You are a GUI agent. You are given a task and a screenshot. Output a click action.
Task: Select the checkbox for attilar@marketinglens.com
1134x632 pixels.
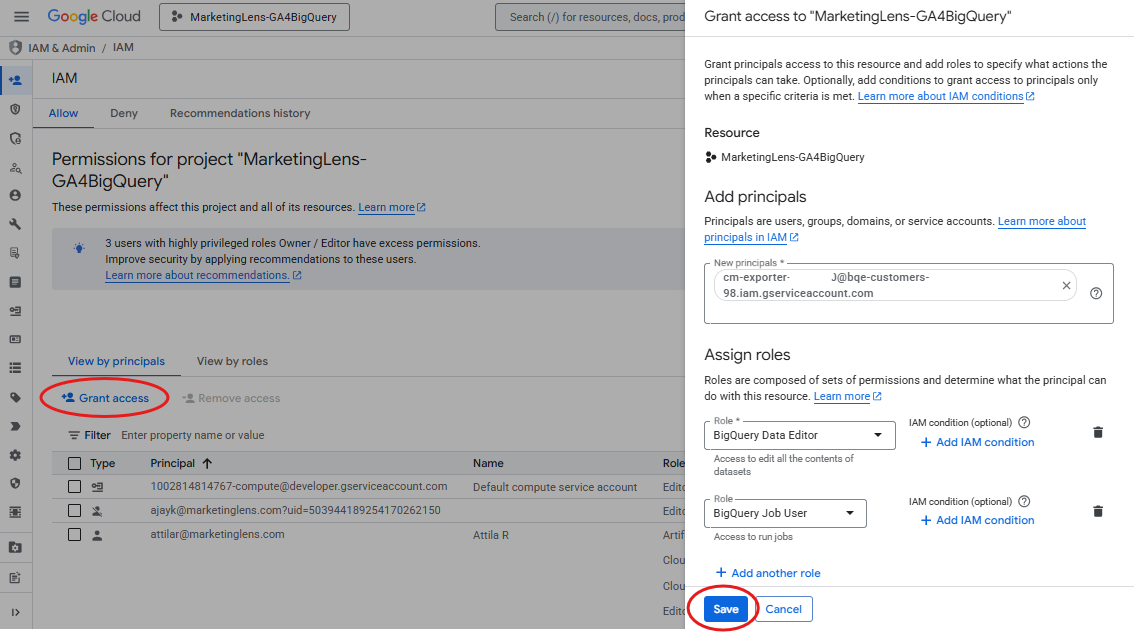74,534
